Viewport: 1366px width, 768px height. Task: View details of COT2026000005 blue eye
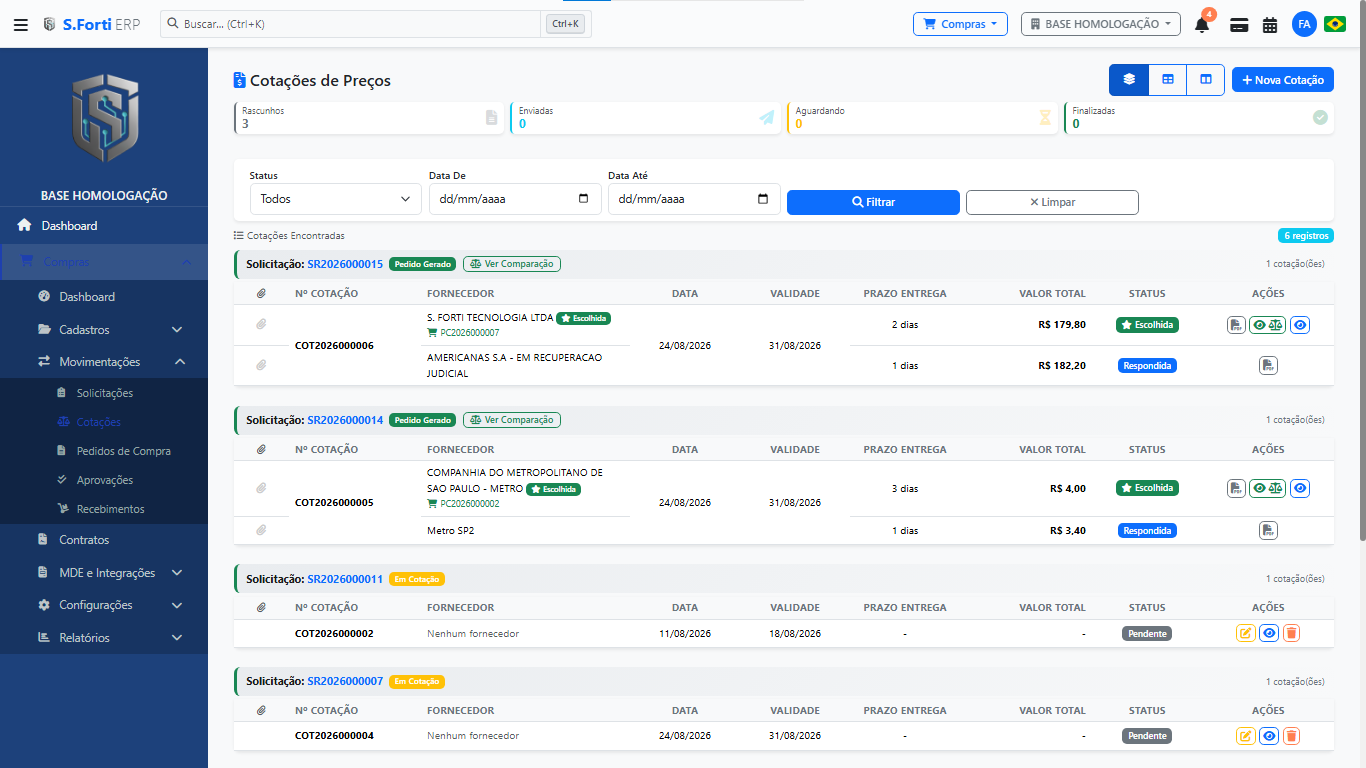coord(1299,489)
